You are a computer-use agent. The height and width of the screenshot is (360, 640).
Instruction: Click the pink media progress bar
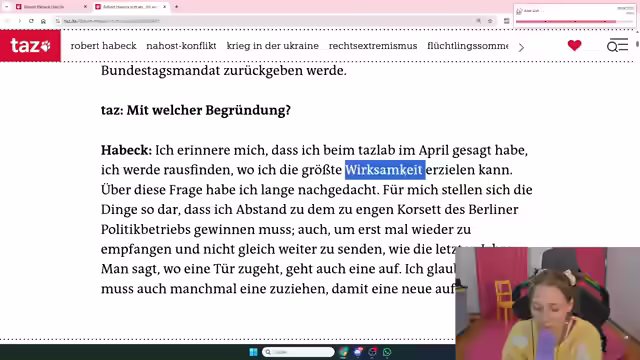point(575,21)
